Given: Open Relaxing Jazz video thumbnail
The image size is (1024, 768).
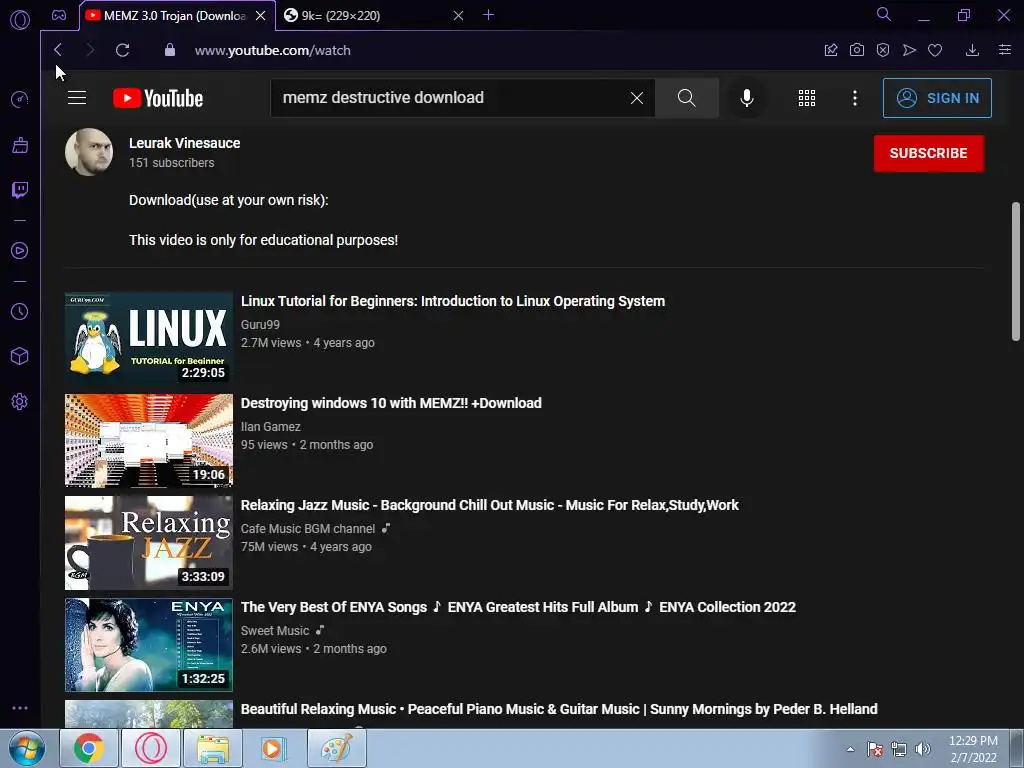Looking at the screenshot, I should (149, 543).
